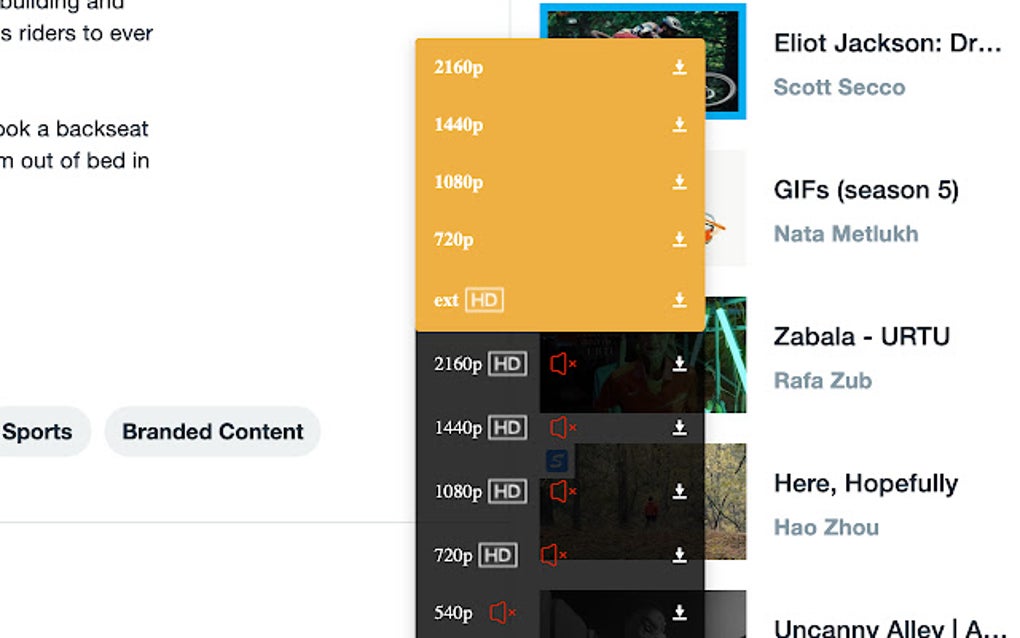Download the muted 540p video
Screen dimensions: 1020x638
[679, 613]
